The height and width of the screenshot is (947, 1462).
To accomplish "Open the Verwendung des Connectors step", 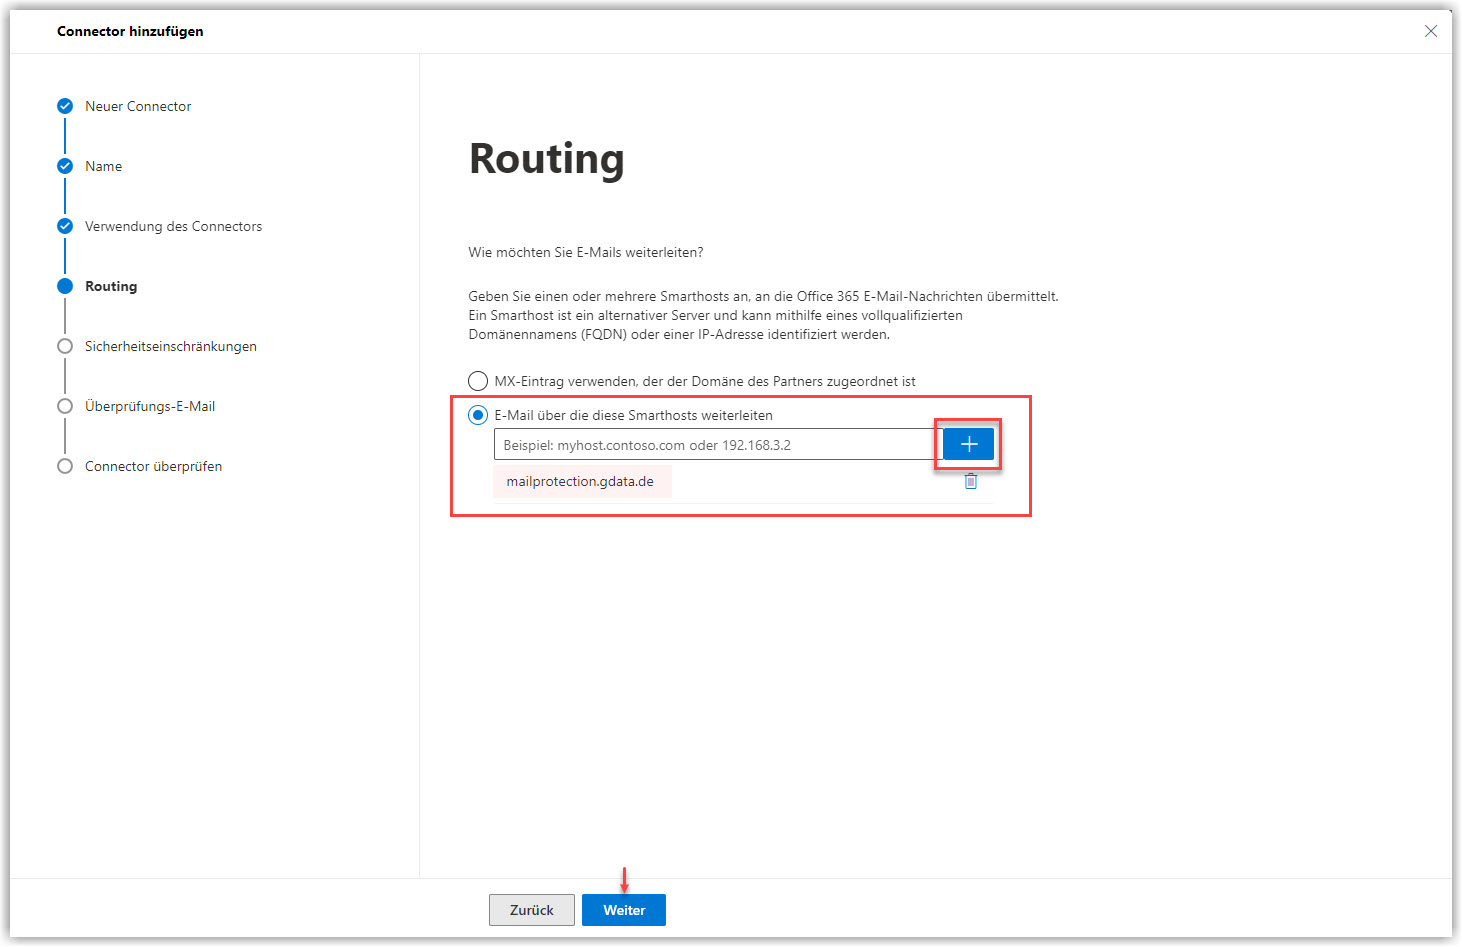I will 173,226.
